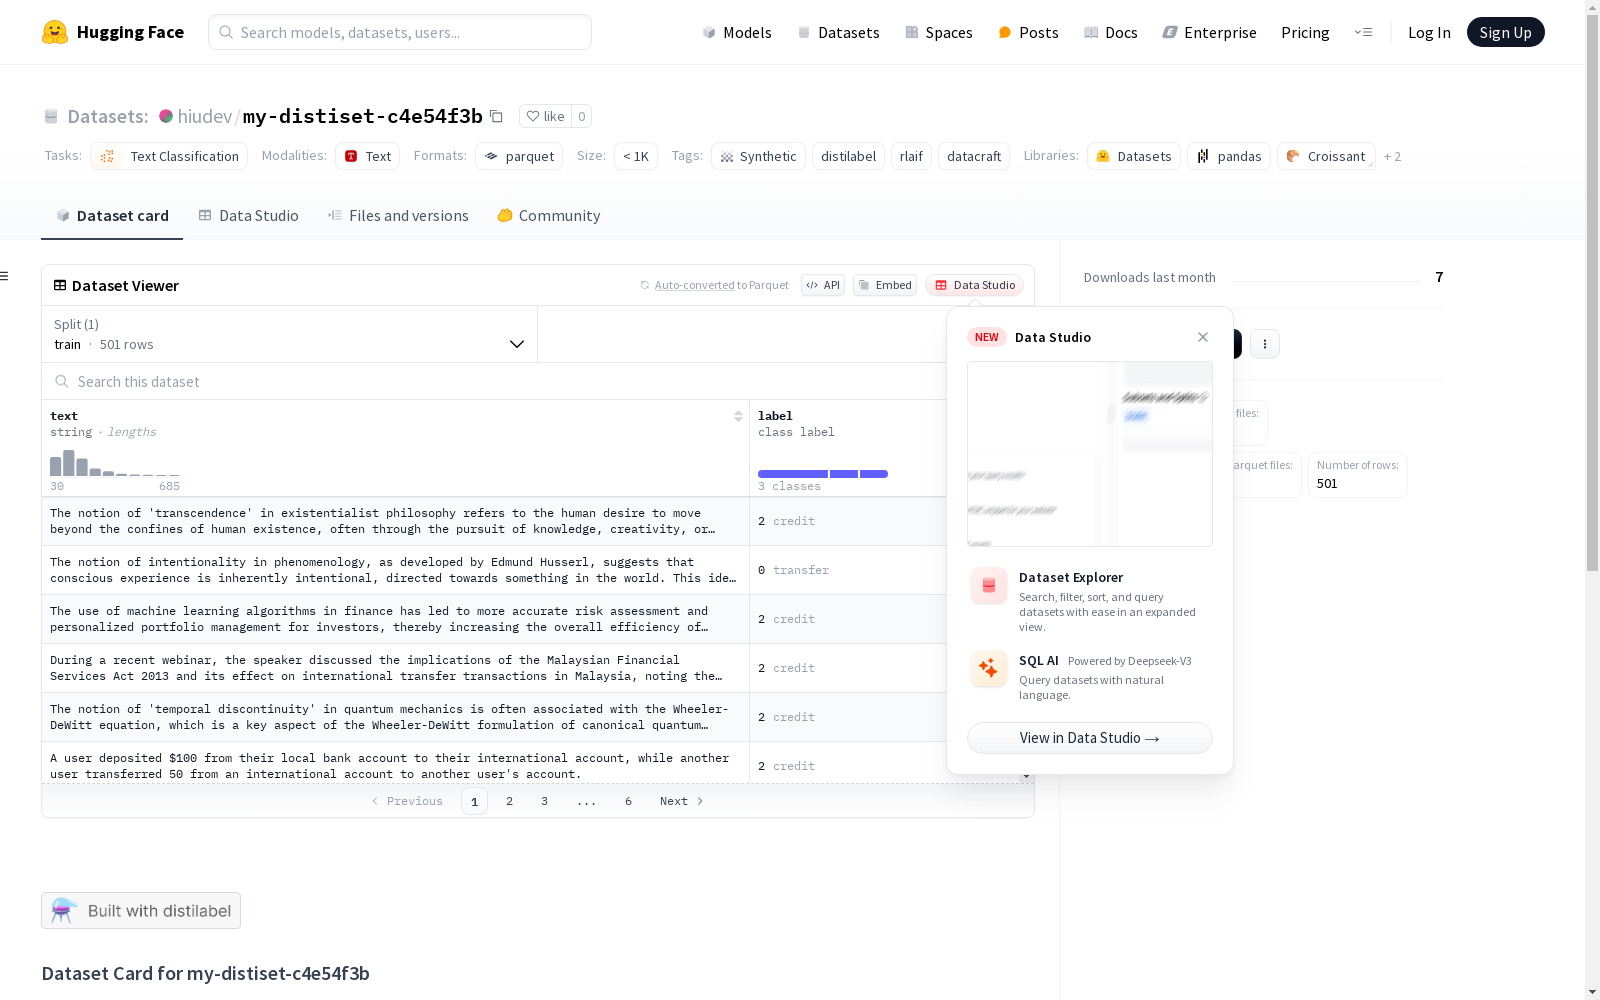Screen dimensions: 1600x1000
Task: Switch to the Data Studio tab
Action: [x=248, y=216]
